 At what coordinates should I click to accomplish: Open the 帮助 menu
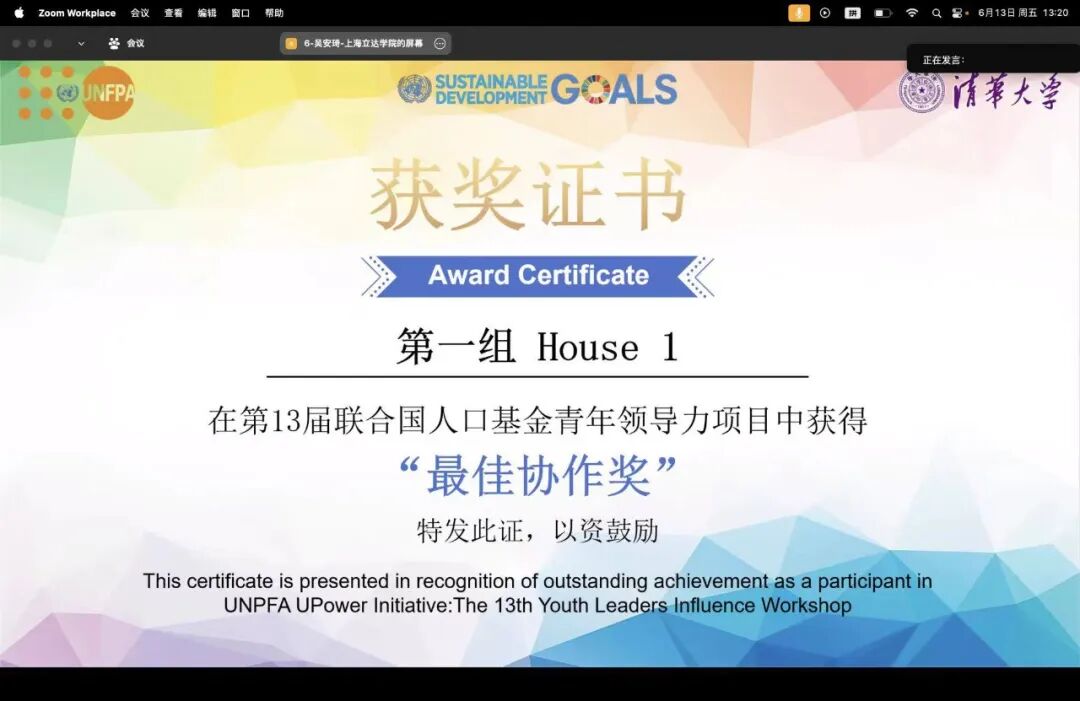click(x=273, y=12)
